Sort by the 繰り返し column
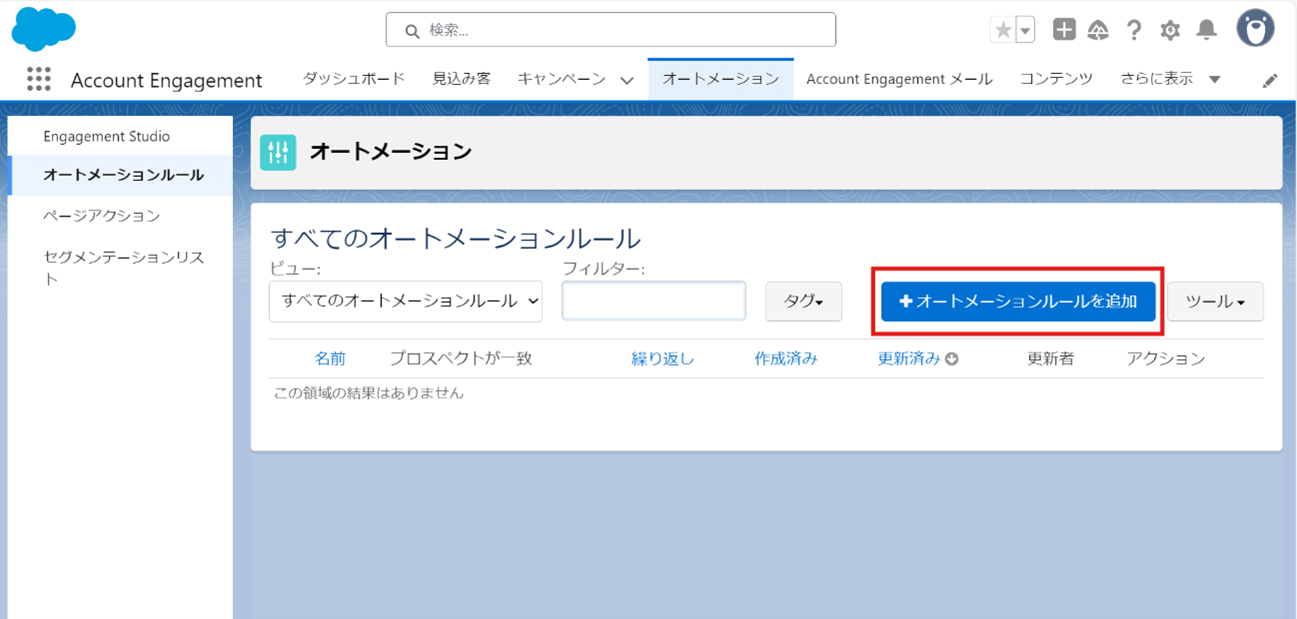 click(x=663, y=359)
